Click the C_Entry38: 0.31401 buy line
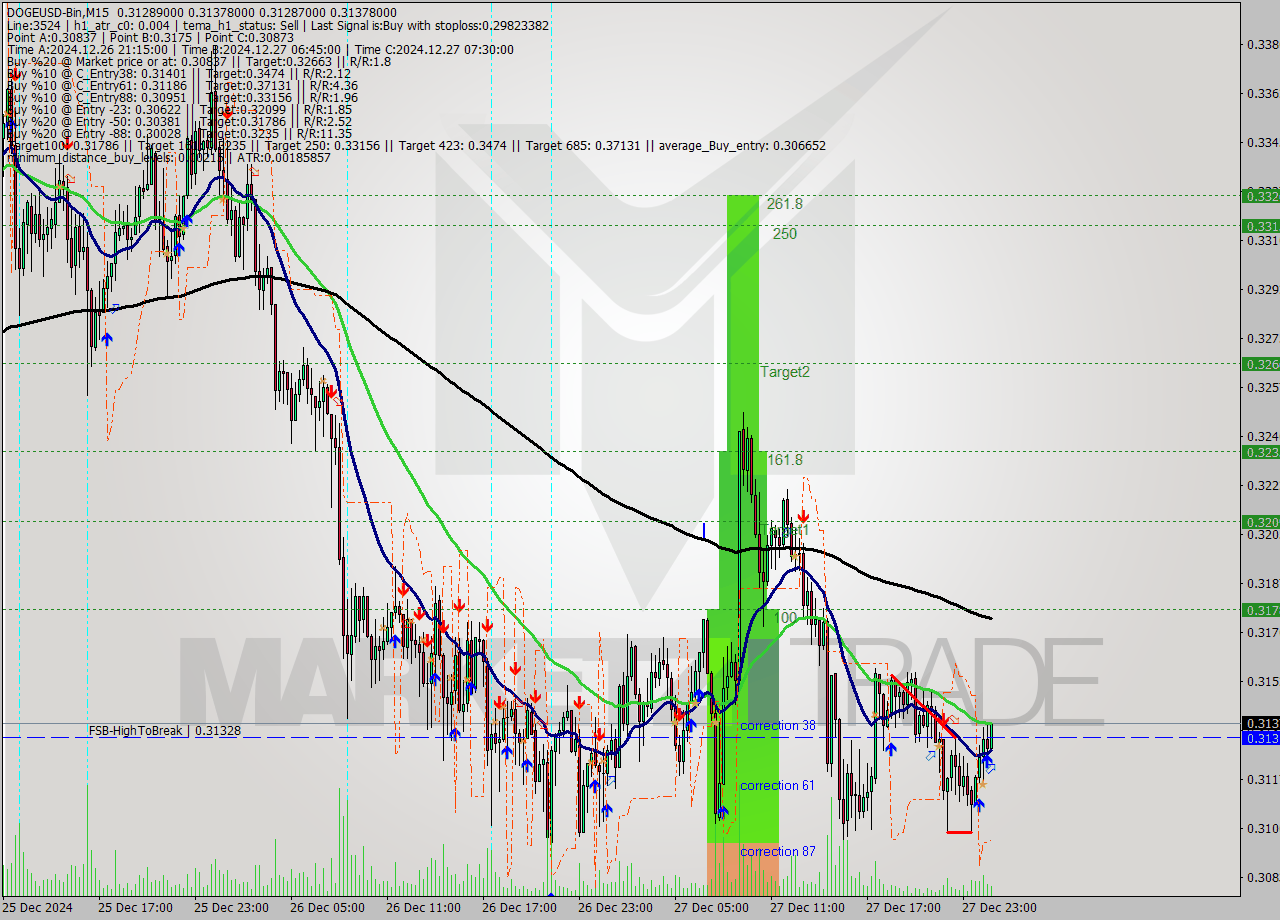 [178, 73]
